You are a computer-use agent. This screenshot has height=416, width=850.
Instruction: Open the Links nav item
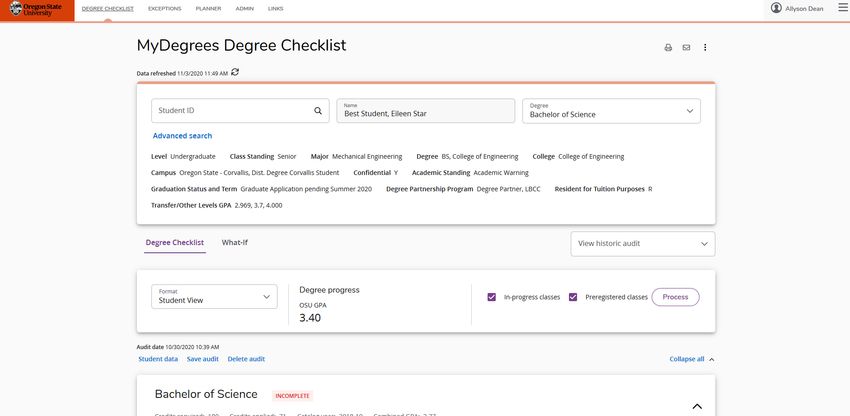(275, 9)
